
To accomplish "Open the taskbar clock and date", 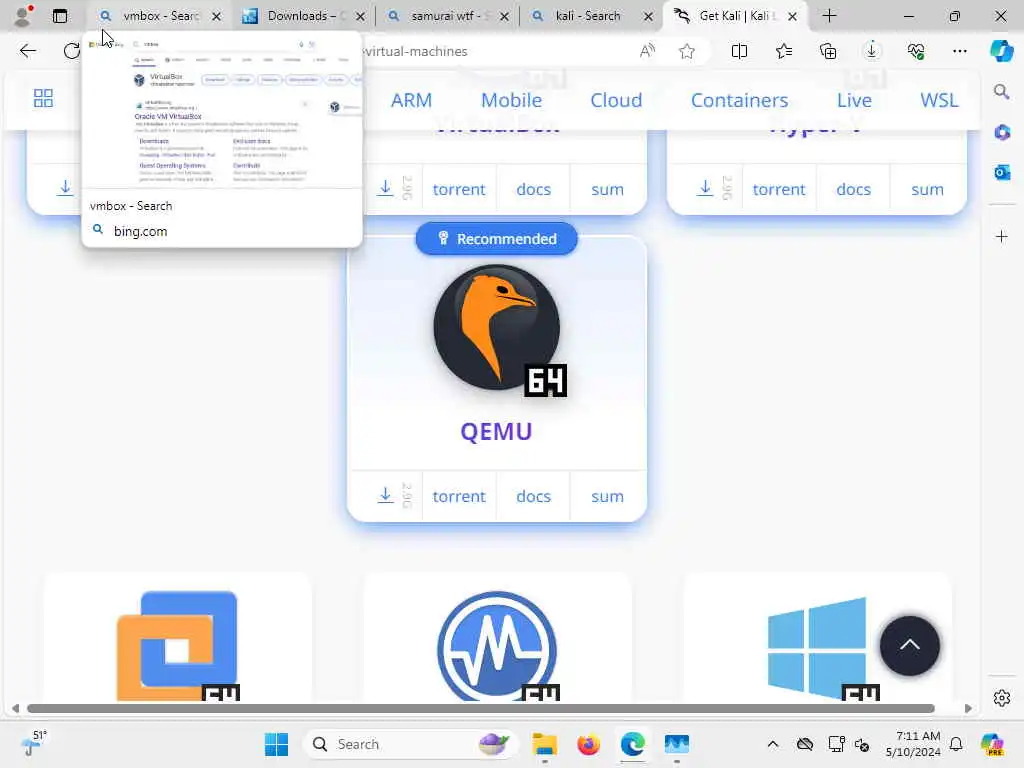I will tap(914, 744).
